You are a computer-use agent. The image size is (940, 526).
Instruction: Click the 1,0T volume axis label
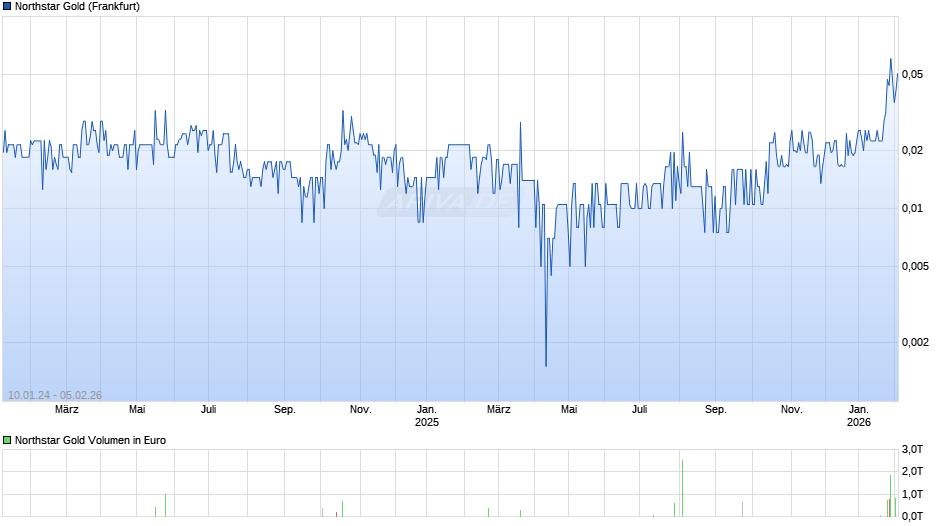pyautogui.click(x=912, y=494)
